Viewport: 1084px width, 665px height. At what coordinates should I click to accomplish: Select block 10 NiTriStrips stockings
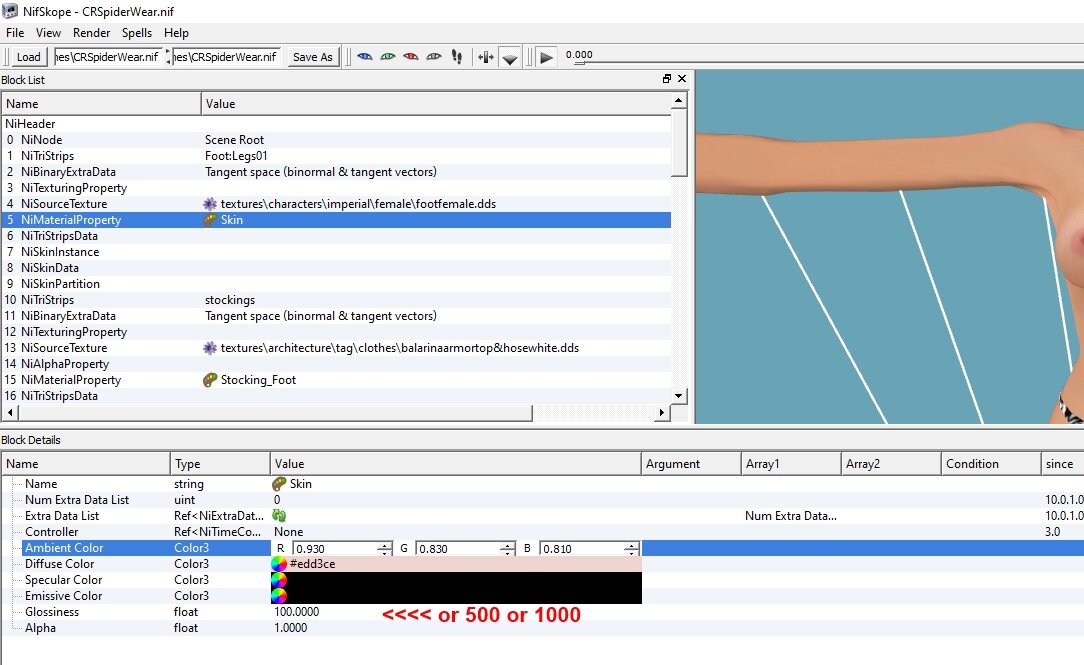(336, 300)
